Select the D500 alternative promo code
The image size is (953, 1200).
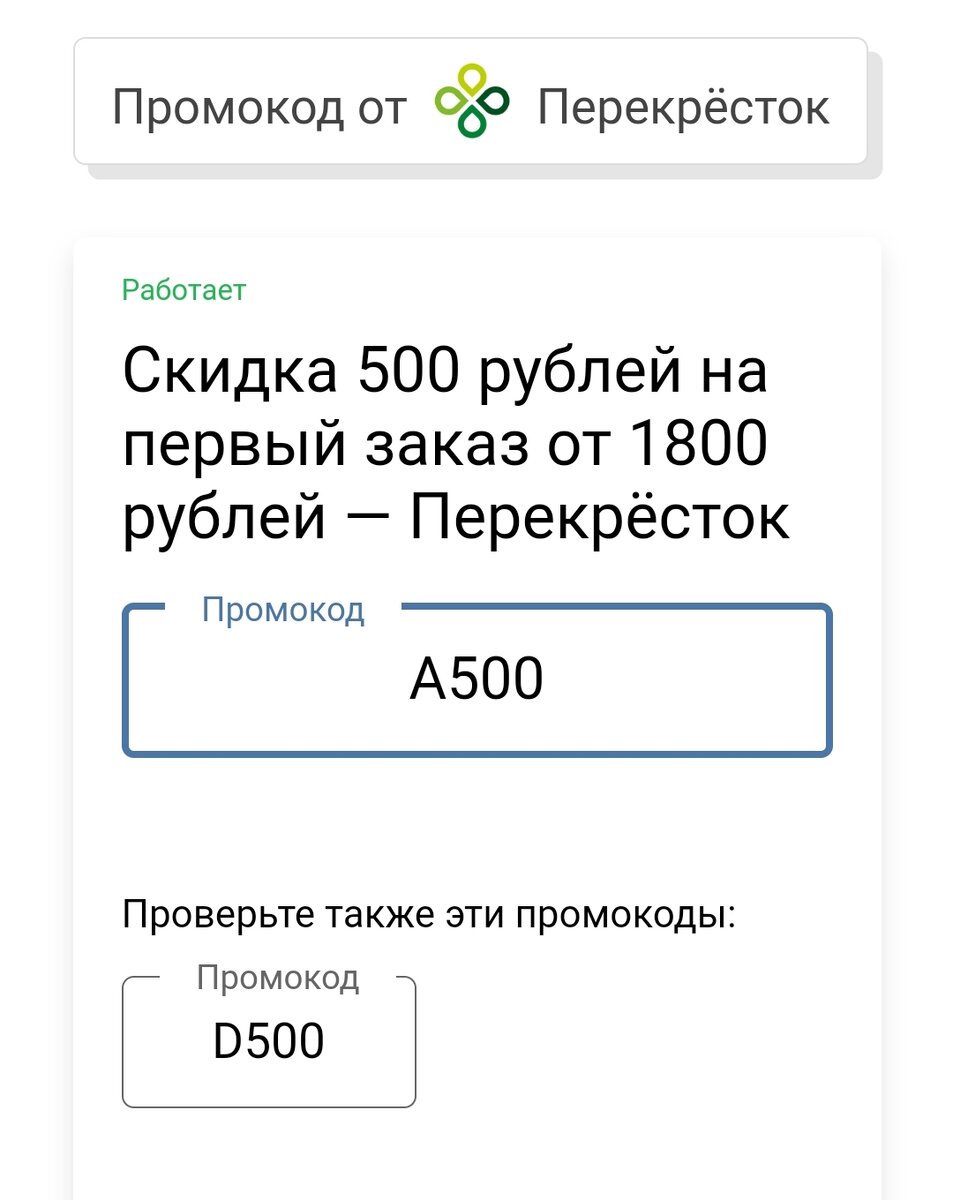269,1042
